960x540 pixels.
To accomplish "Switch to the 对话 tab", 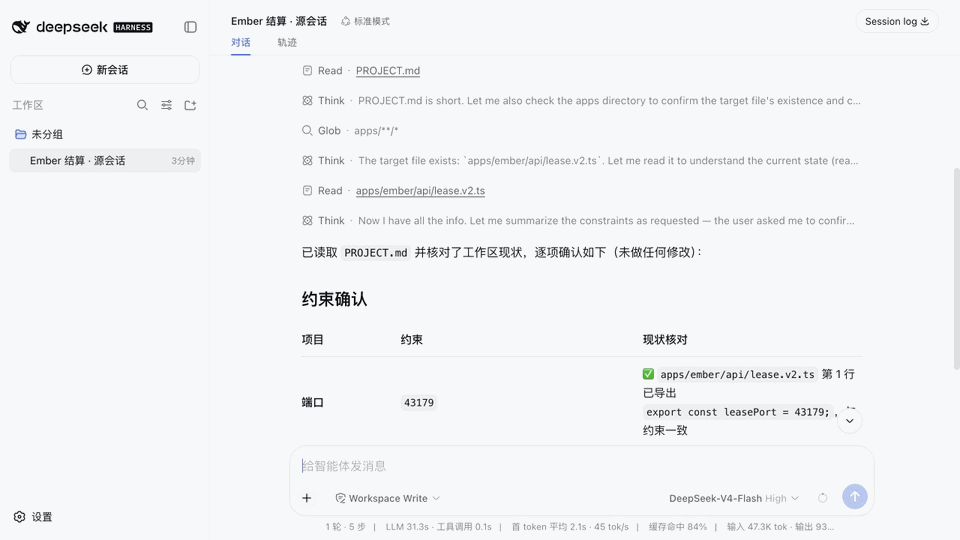I will tap(241, 42).
